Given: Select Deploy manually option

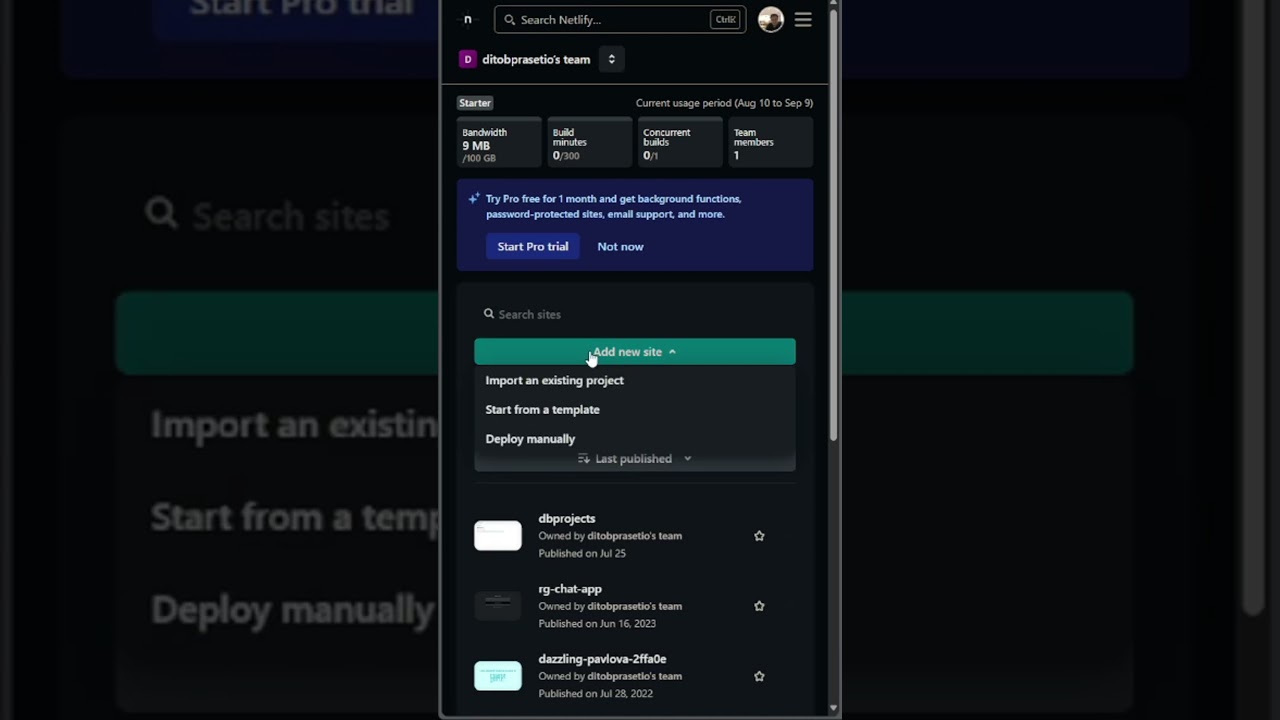Looking at the screenshot, I should point(530,439).
